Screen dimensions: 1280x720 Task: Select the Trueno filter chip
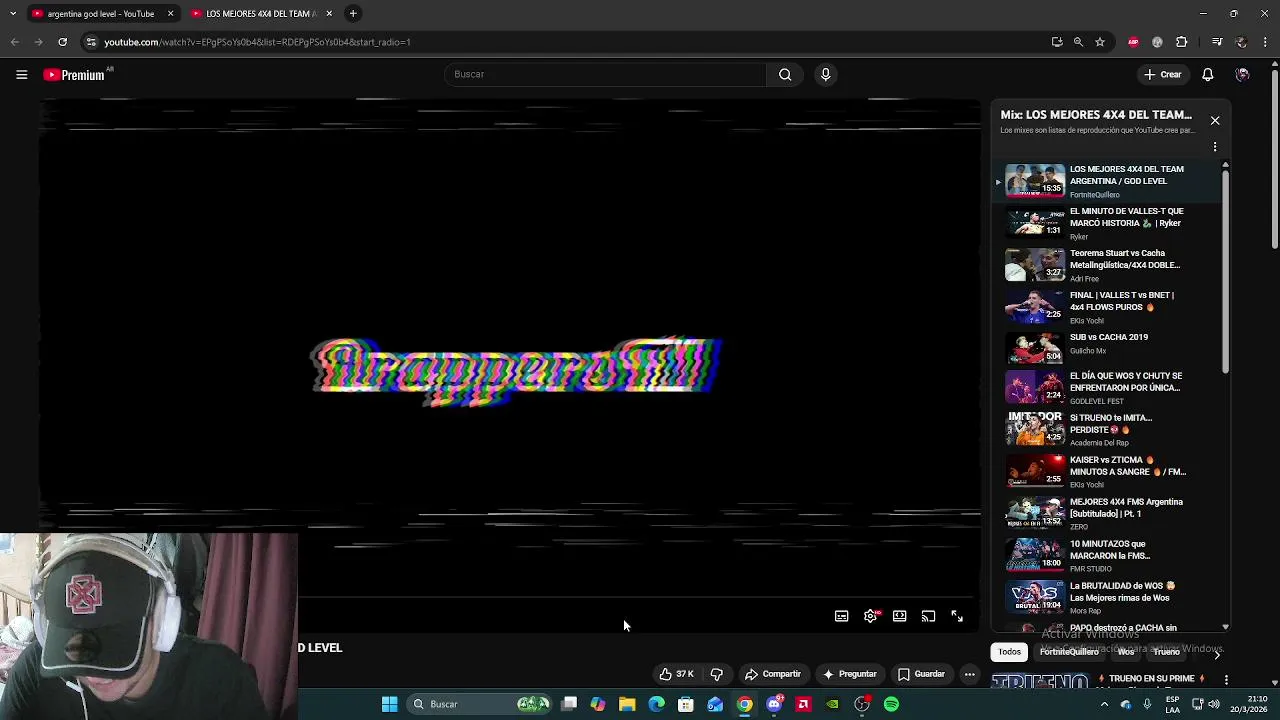[x=1167, y=652]
